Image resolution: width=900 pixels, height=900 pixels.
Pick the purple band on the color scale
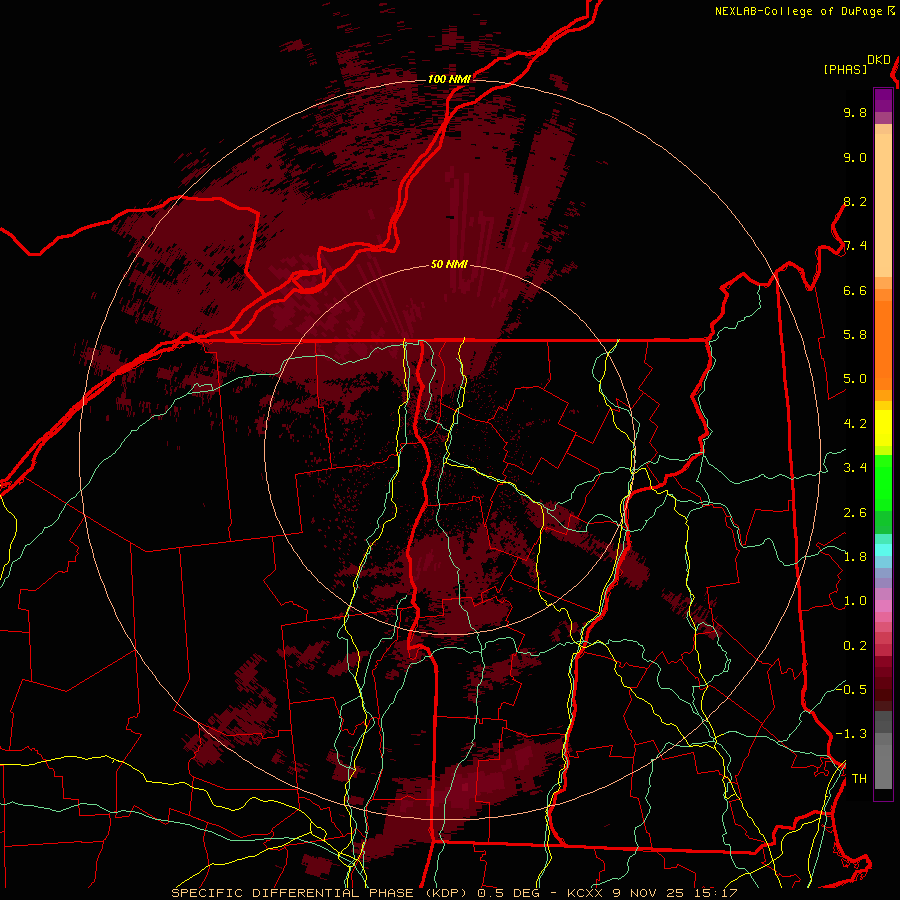(883, 100)
